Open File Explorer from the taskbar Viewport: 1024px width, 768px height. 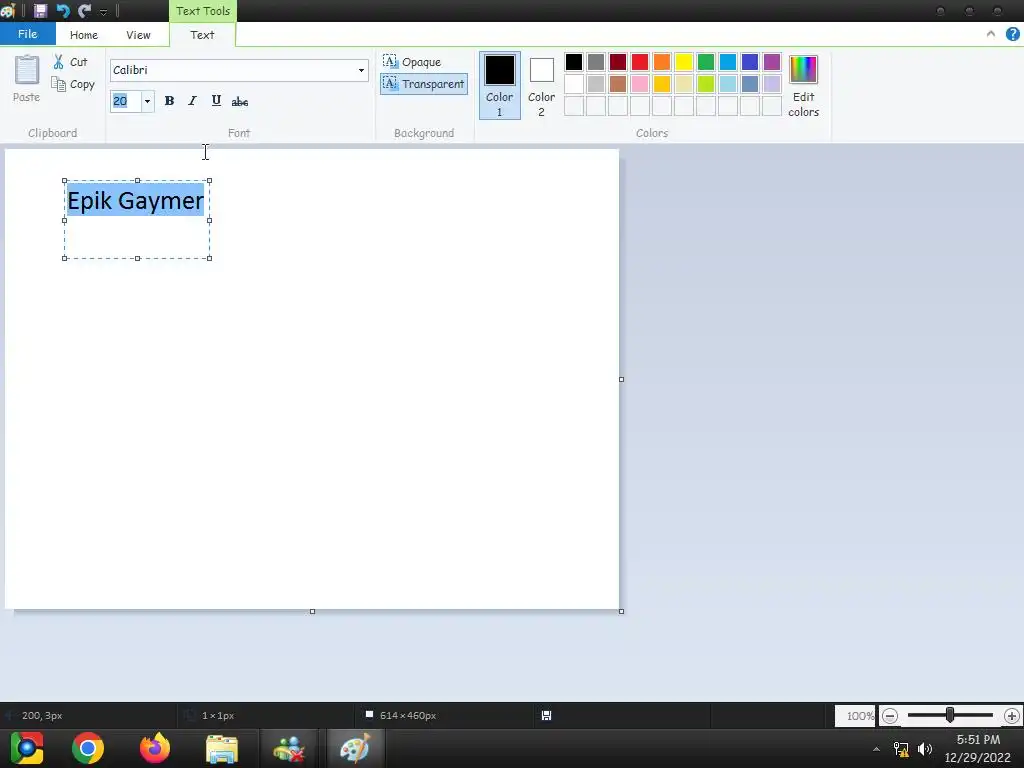pos(222,748)
